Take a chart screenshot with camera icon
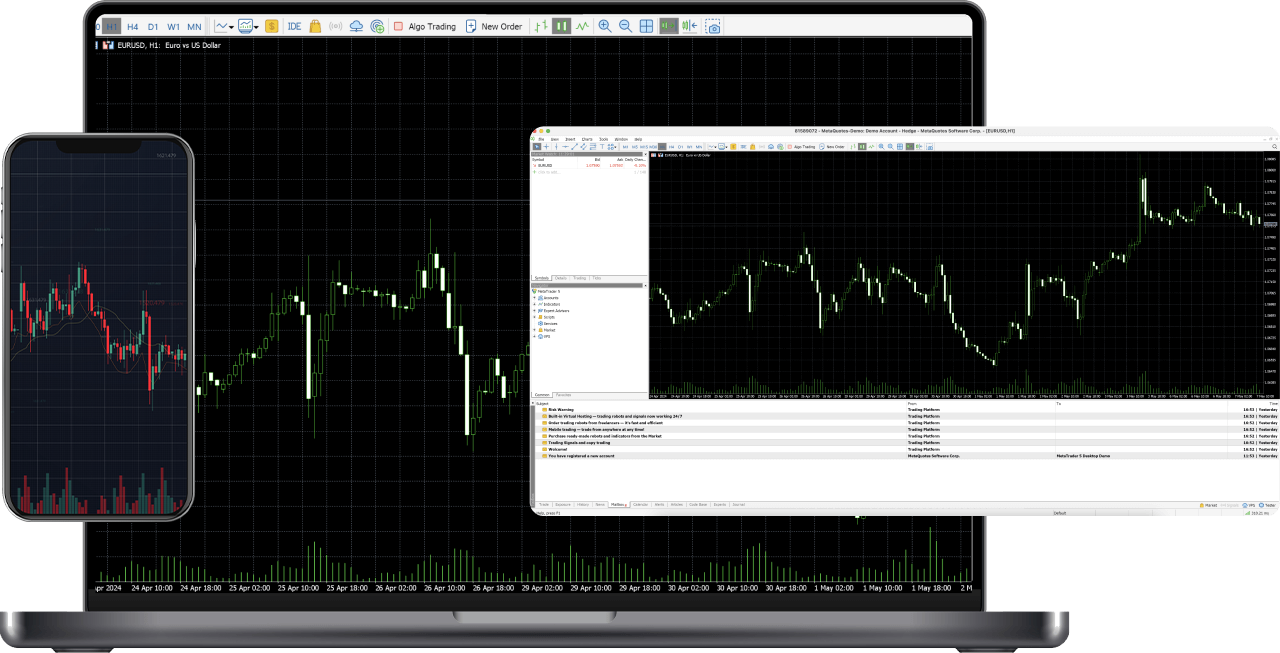 [713, 26]
